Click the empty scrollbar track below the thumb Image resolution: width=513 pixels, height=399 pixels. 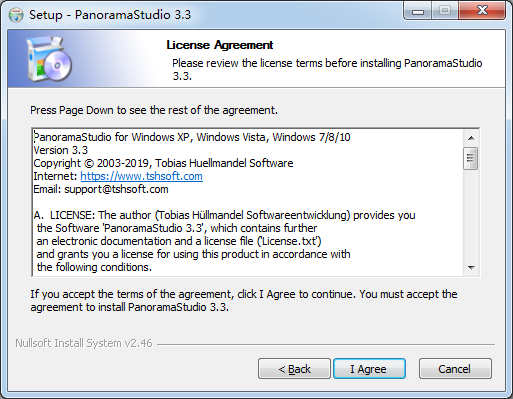471,215
